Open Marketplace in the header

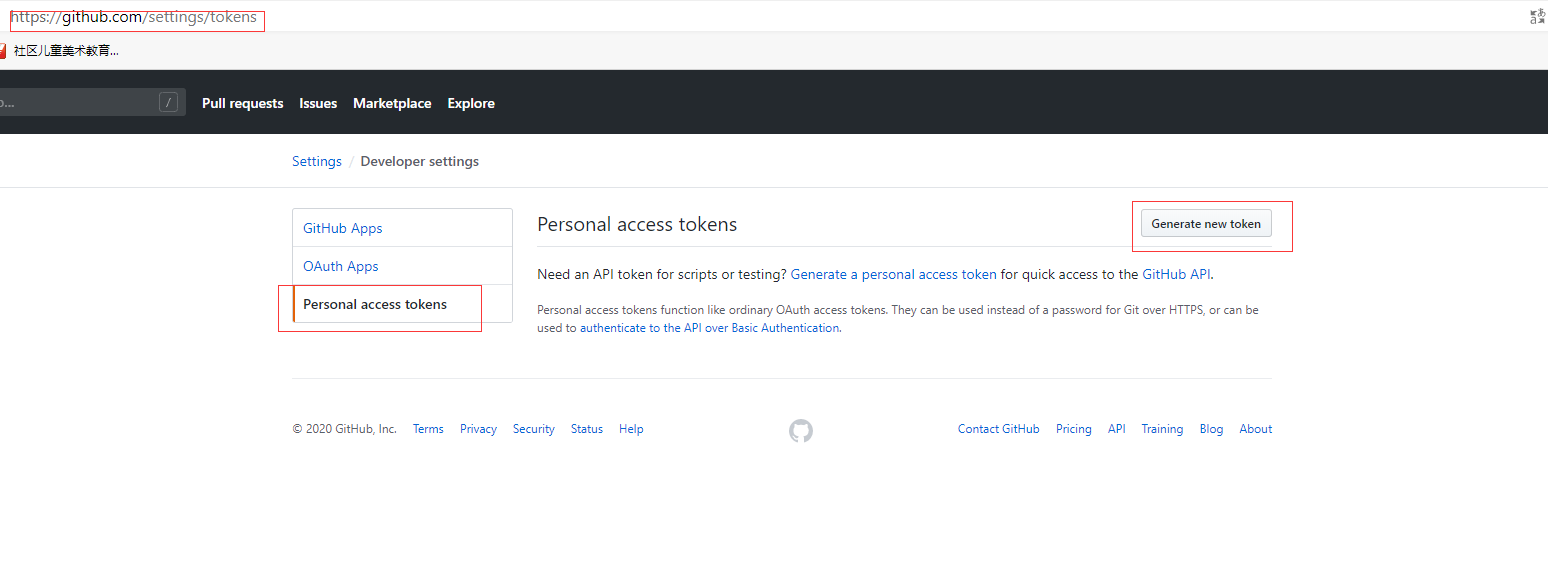click(x=392, y=103)
